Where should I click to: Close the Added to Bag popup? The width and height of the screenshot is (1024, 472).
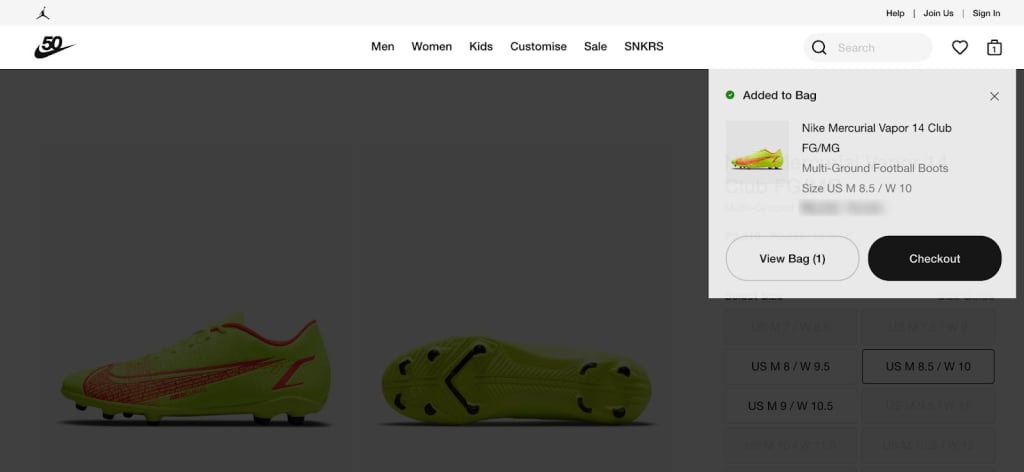click(994, 96)
